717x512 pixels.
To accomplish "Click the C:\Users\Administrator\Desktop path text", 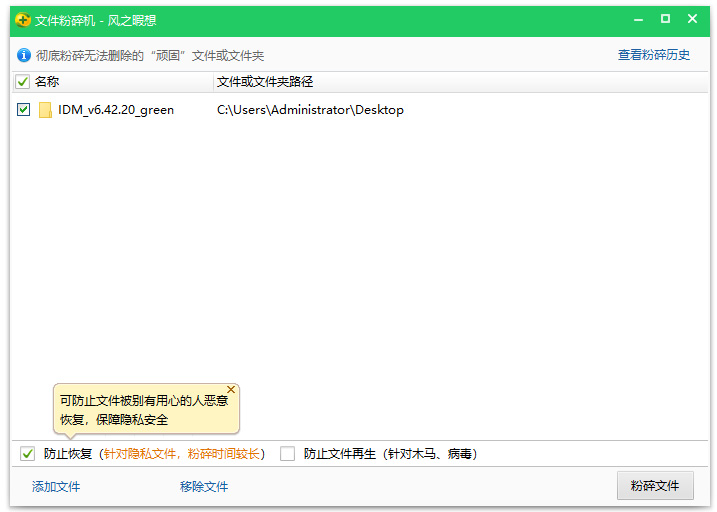I will [310, 110].
